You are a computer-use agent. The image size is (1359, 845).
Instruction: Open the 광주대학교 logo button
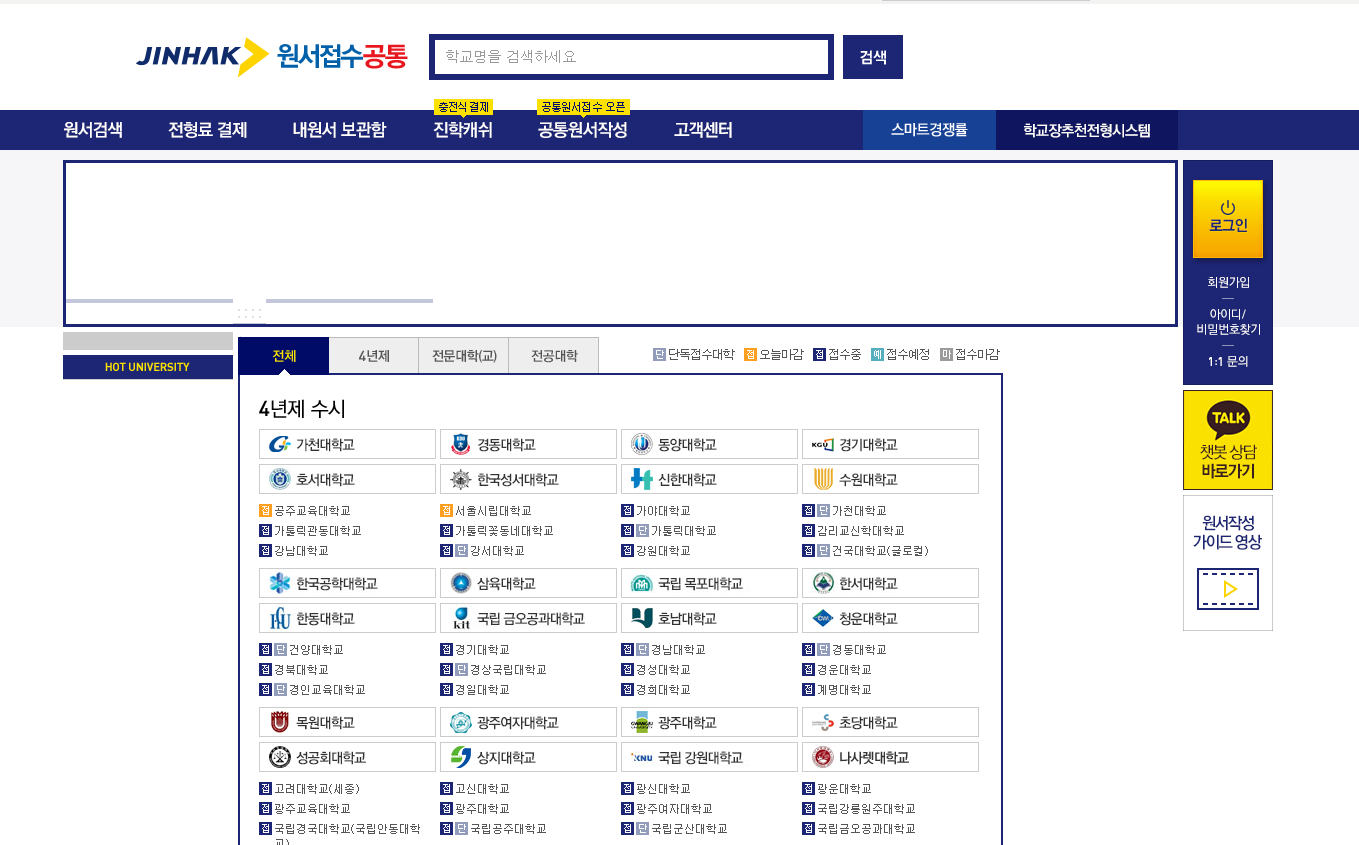click(x=709, y=722)
